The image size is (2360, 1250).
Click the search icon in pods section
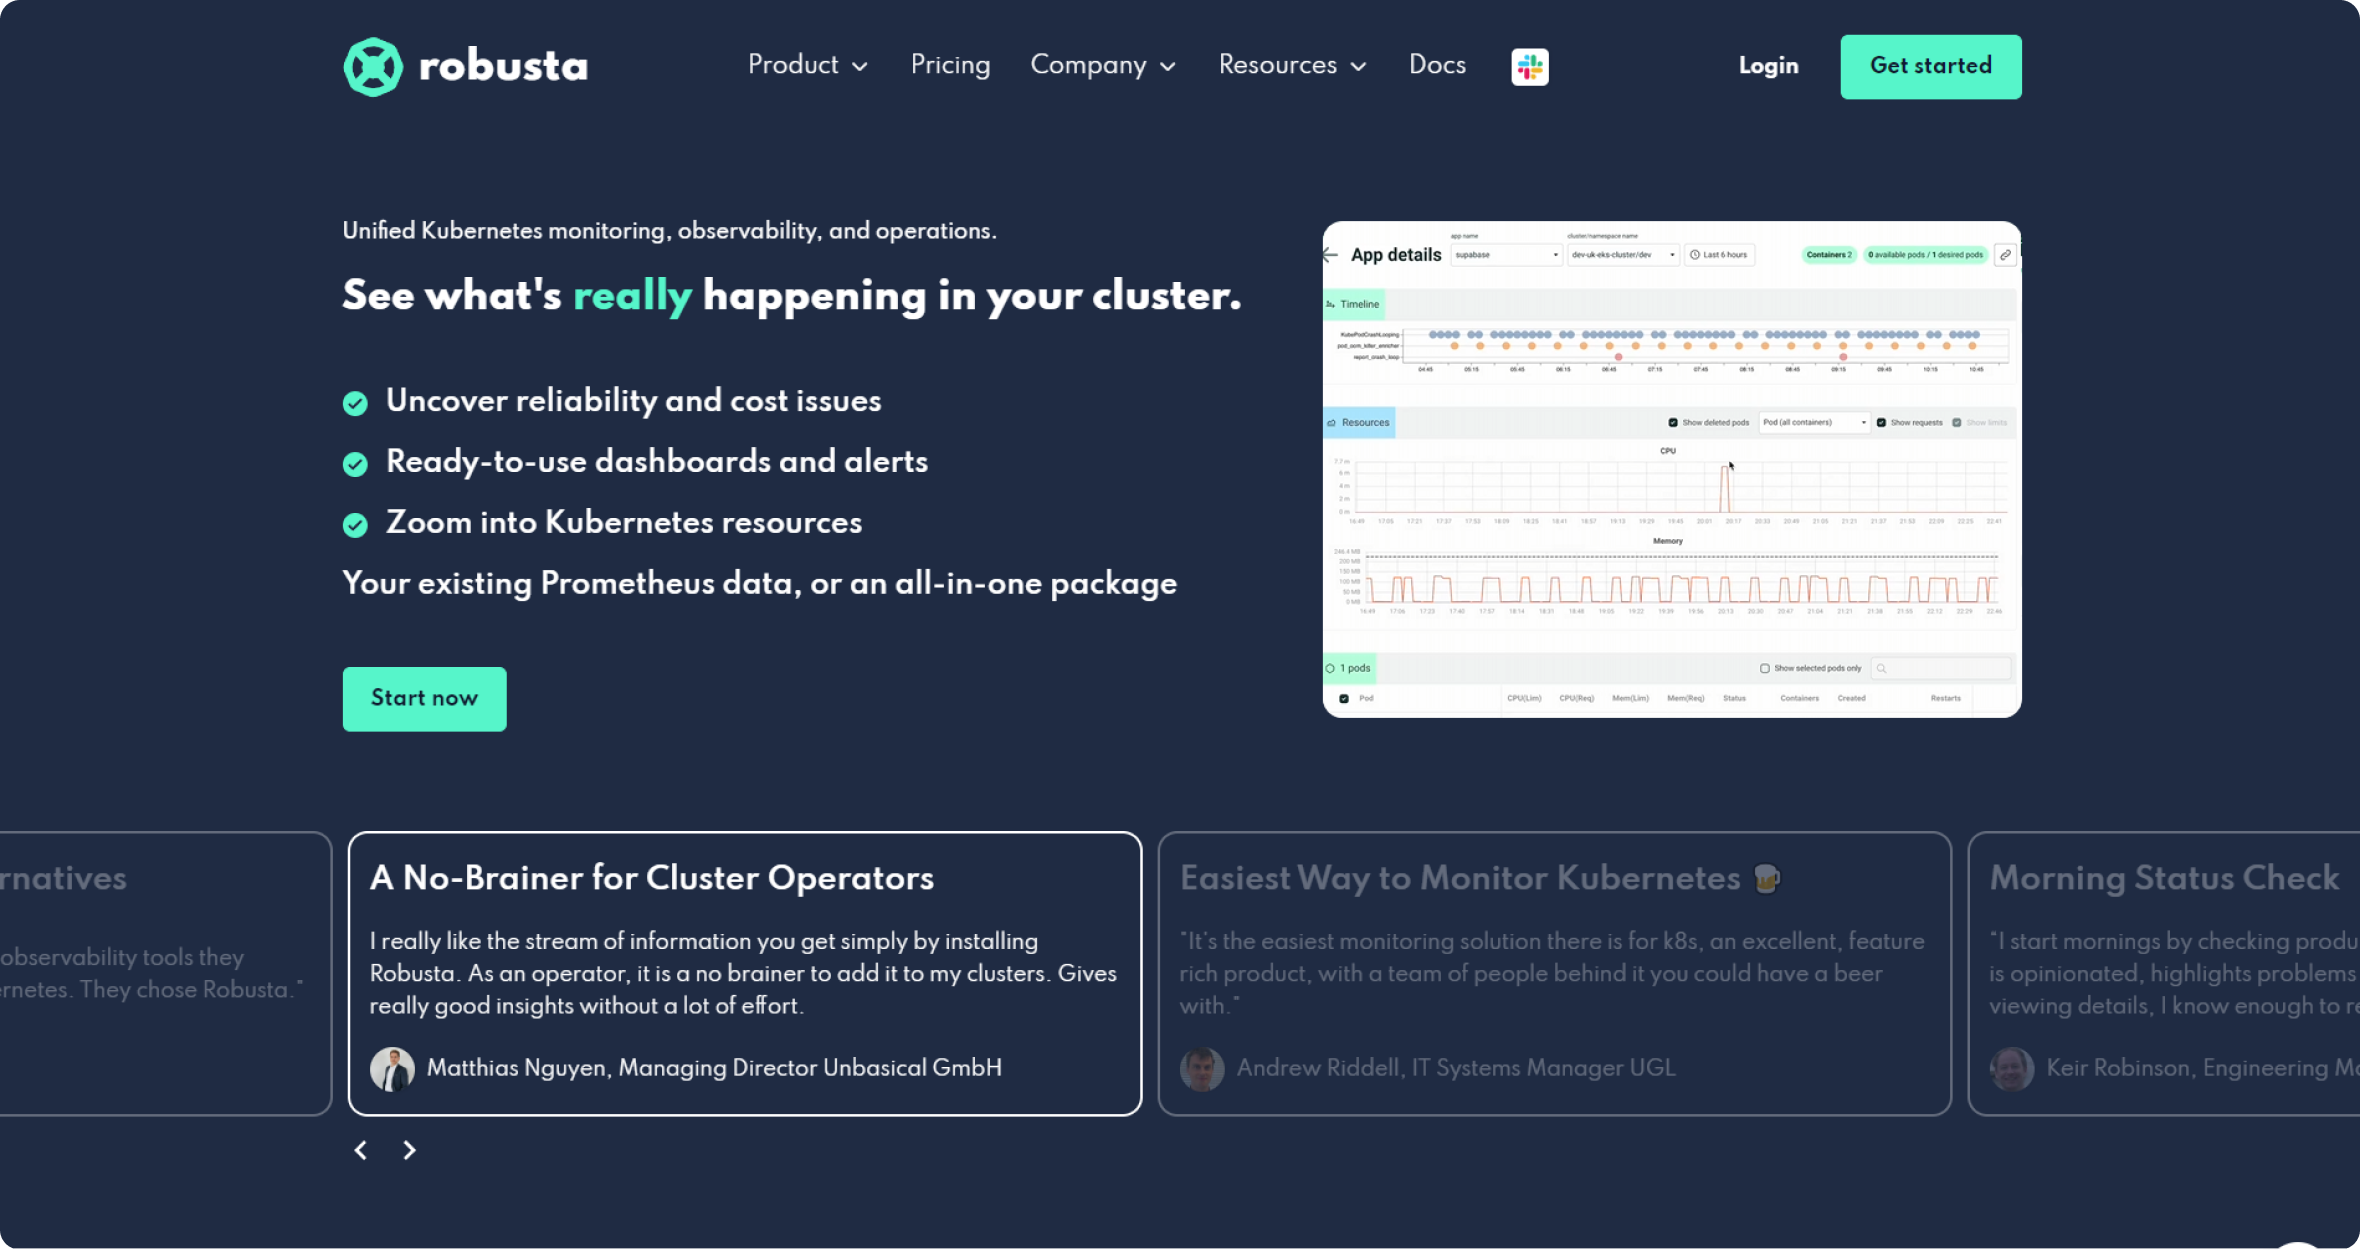pyautogui.click(x=1881, y=668)
